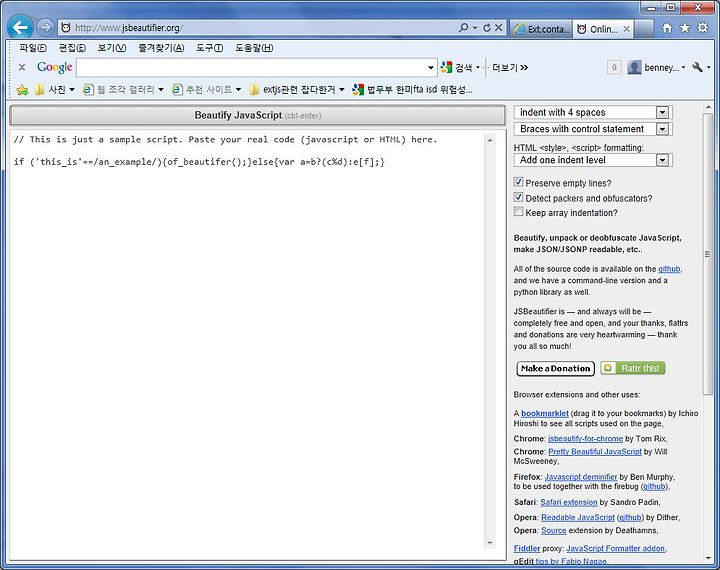Screen dimensions: 720x570
Task: Enable Keep array indentation checkbox
Action: 518,212
